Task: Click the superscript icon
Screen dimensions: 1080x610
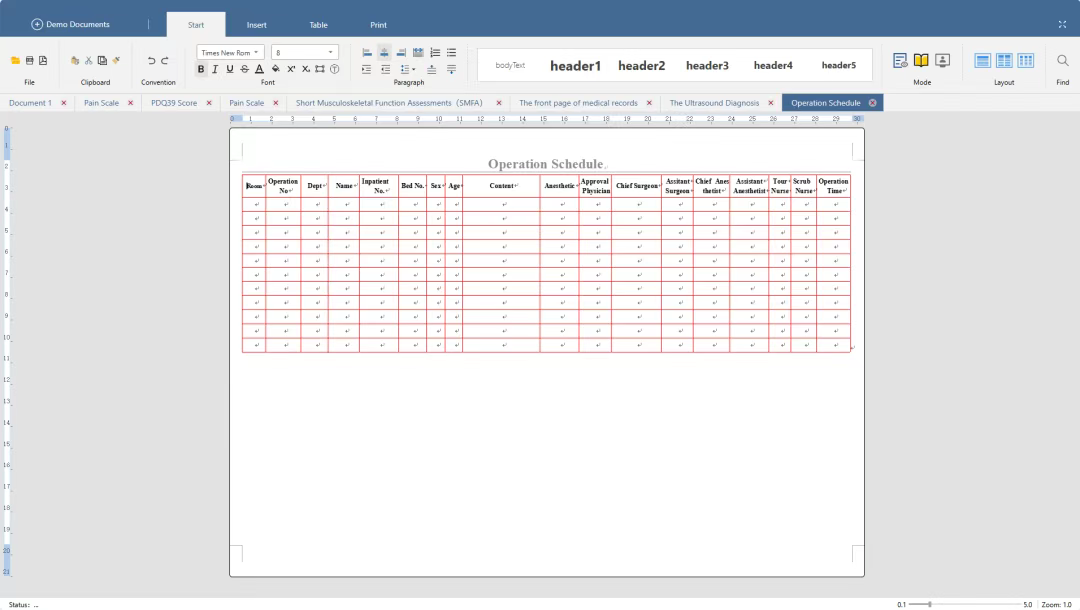Action: [291, 69]
